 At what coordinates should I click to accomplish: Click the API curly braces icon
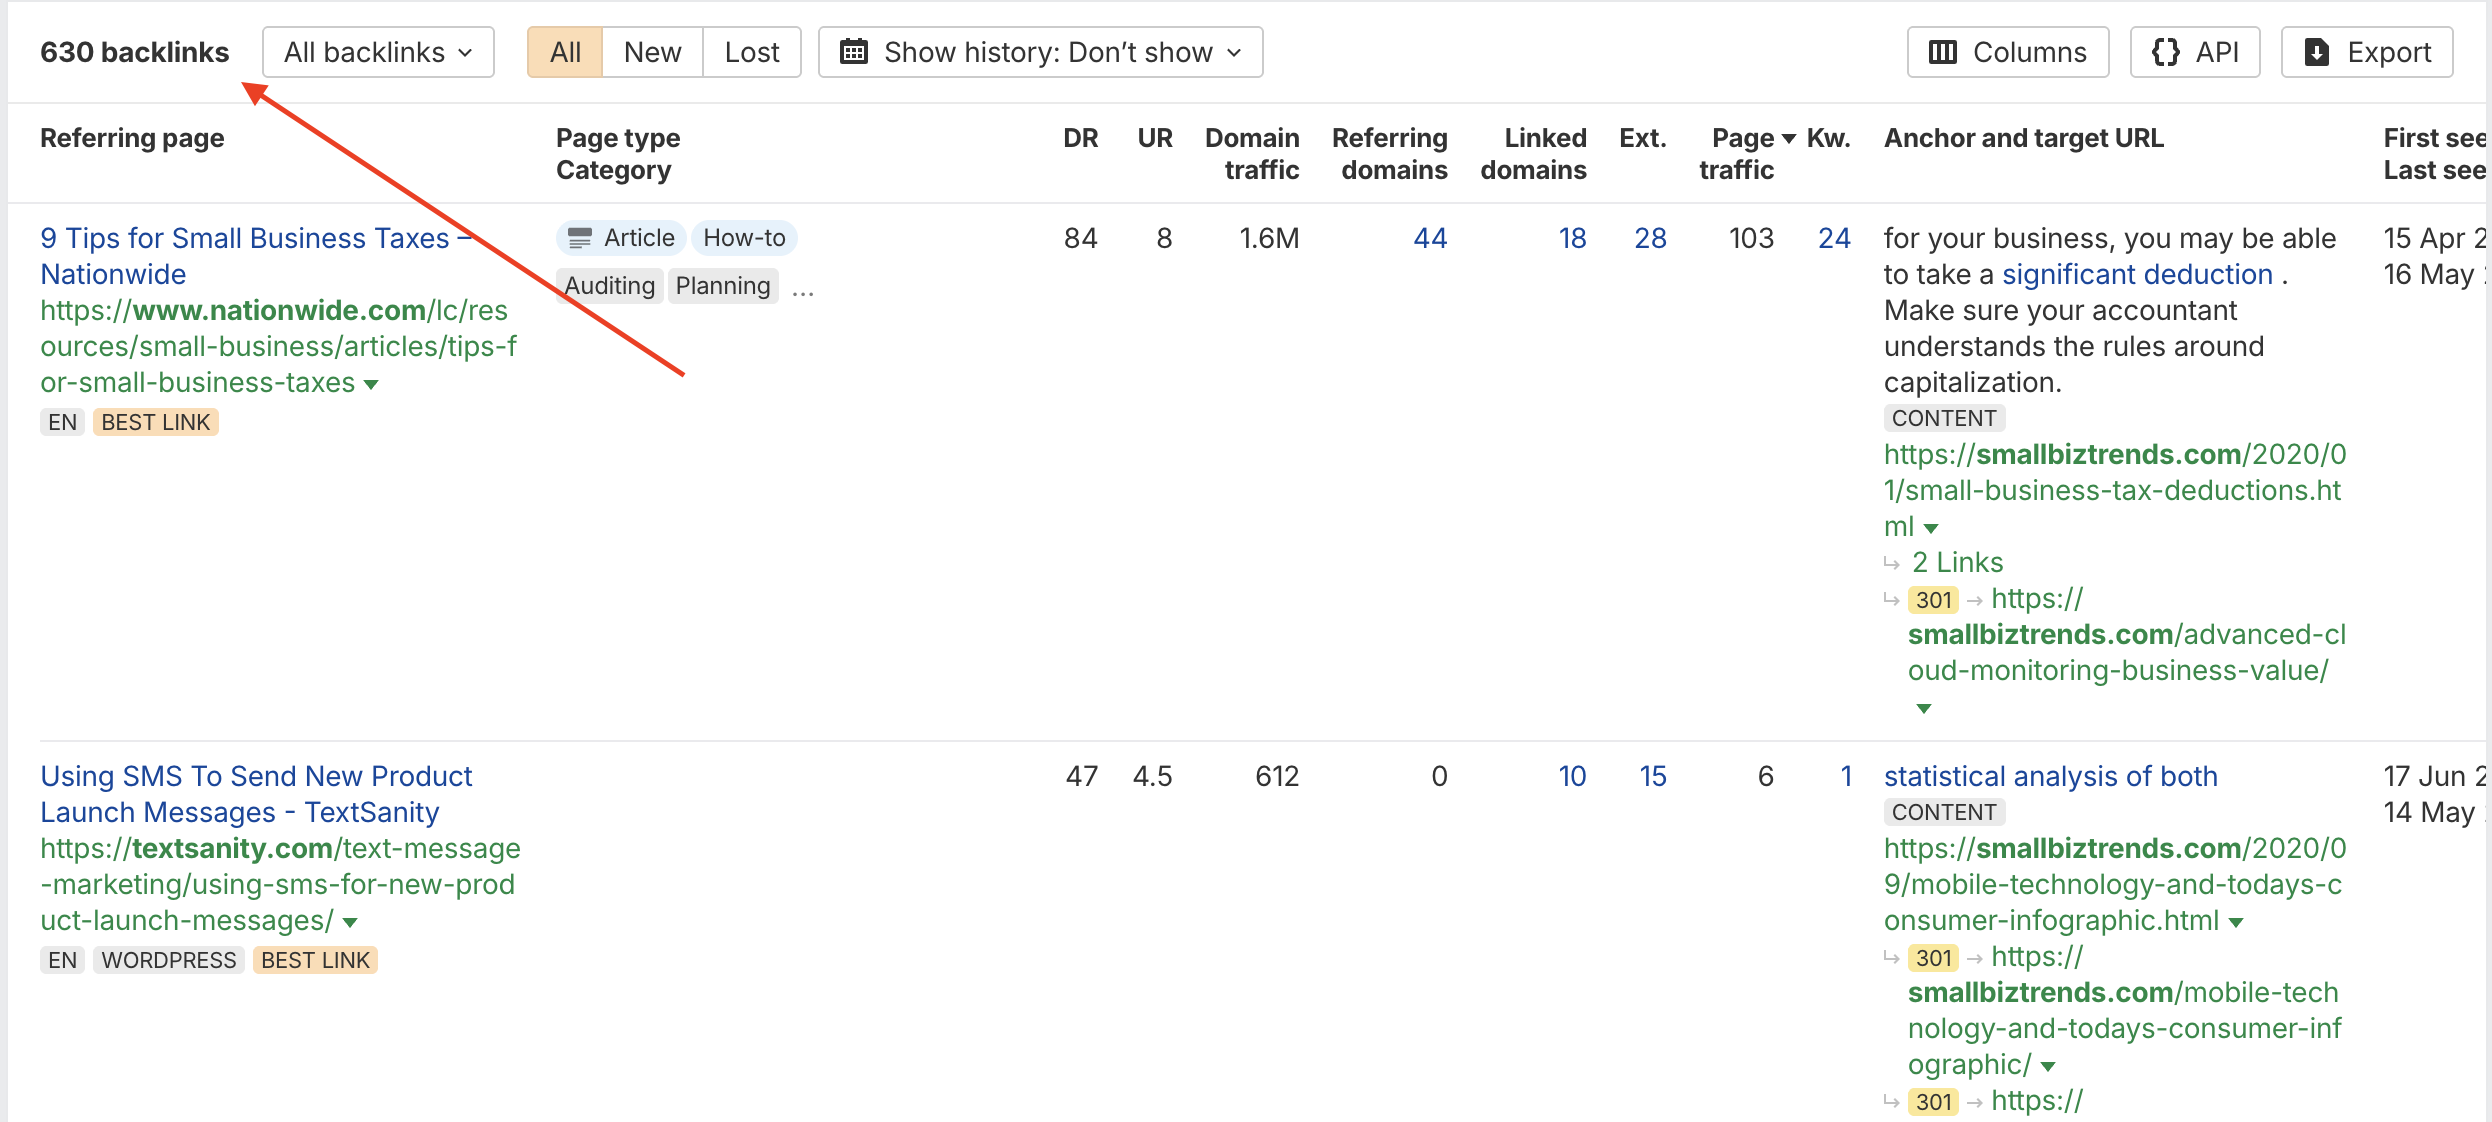[2165, 52]
